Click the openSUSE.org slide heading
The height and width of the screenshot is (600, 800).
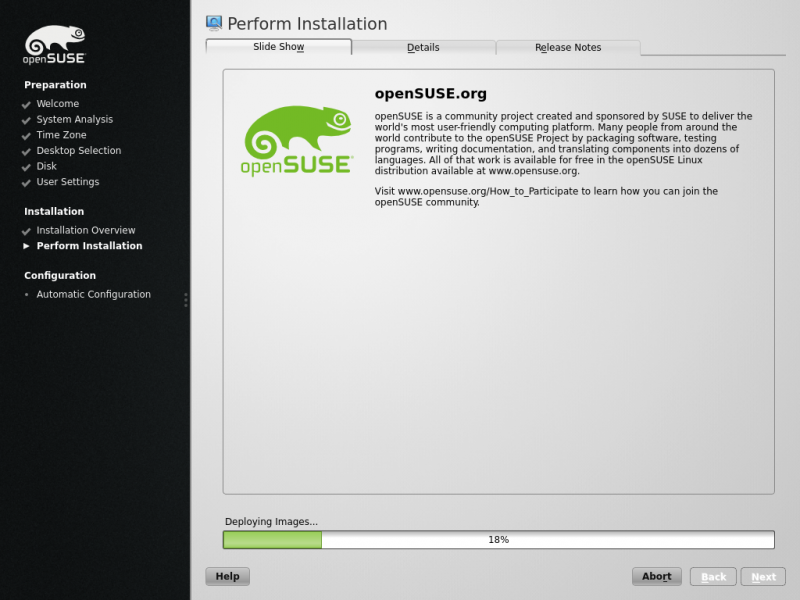click(x=431, y=94)
